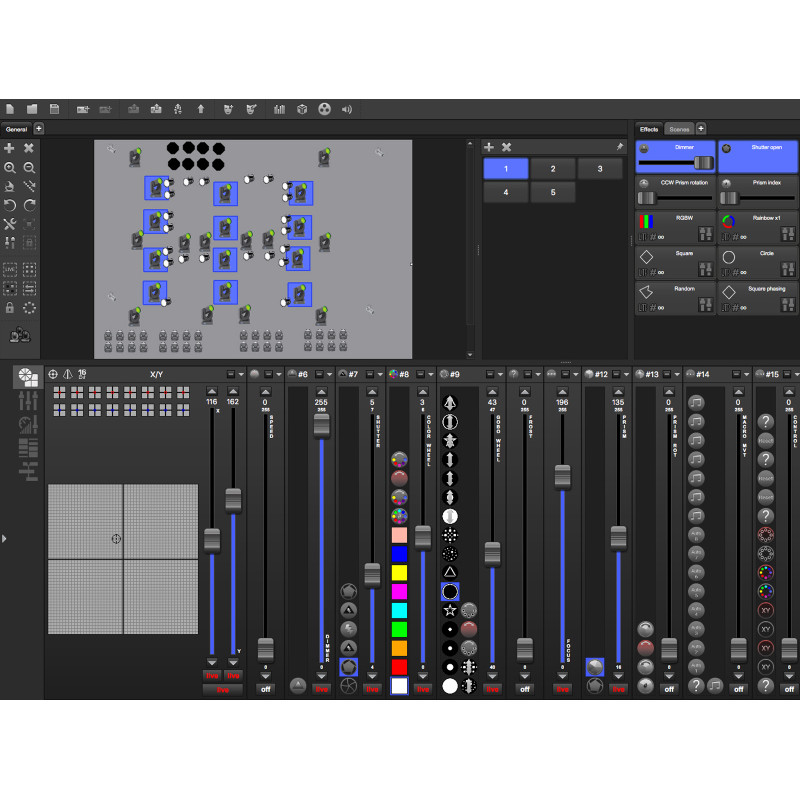Click the pin icon above scene buttons

620,147
